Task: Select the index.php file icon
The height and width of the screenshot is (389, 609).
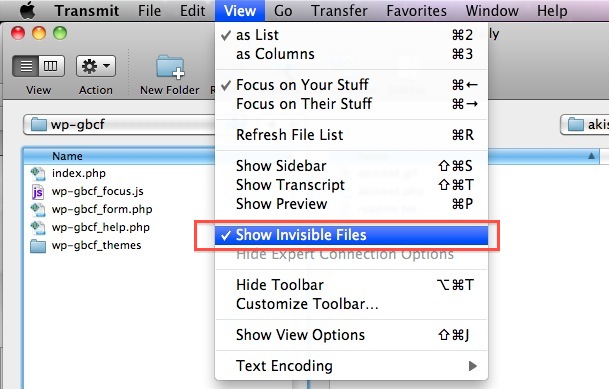Action: (38, 173)
